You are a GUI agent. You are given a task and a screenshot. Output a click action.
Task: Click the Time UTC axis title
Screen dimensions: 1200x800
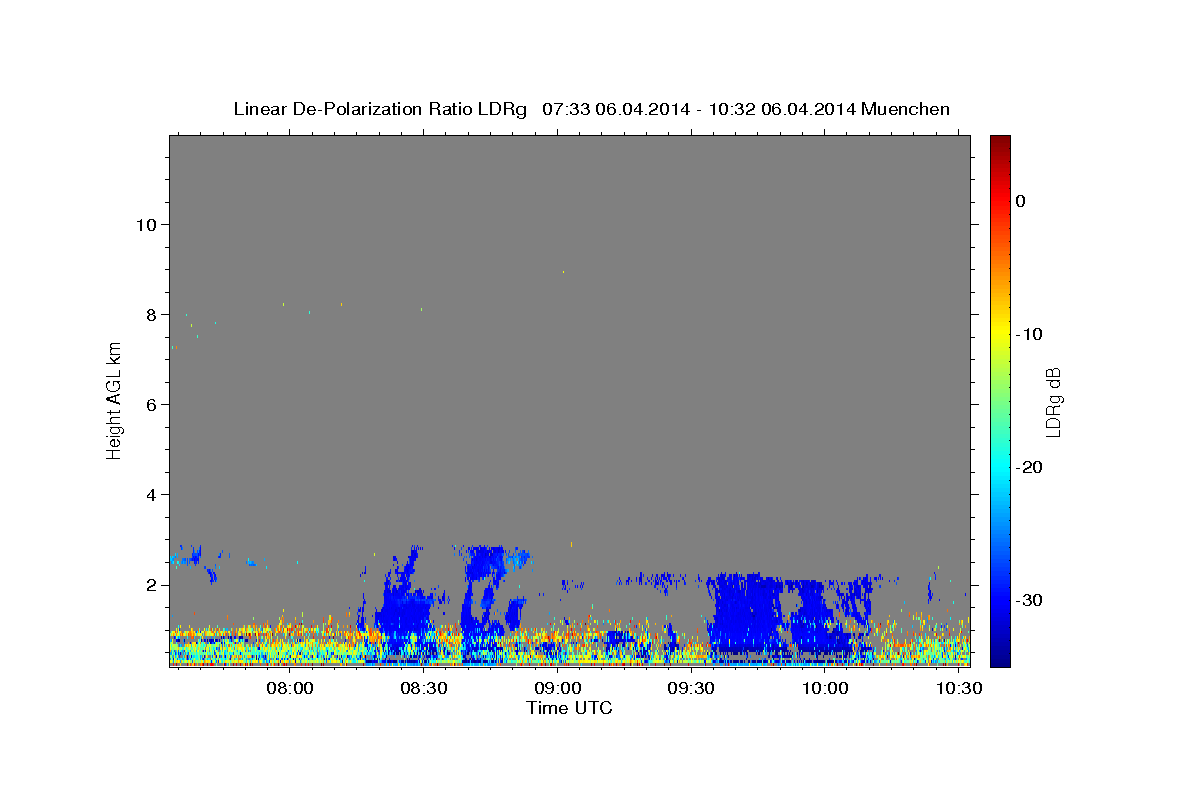click(x=569, y=708)
